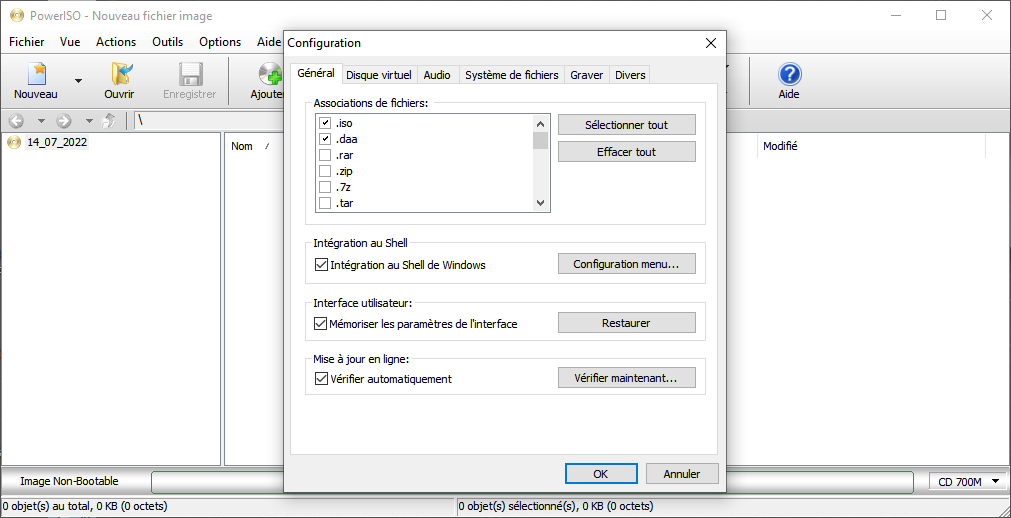Screen dimensions: 1011x518
Task: Click the Effacer tout button
Action: (627, 152)
